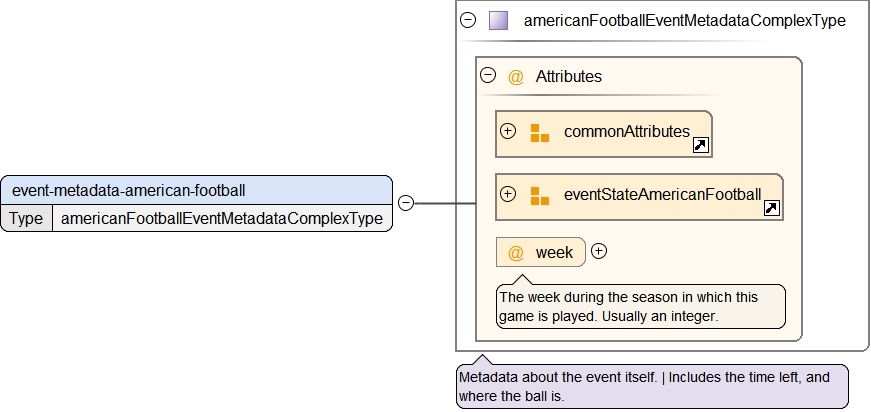The width and height of the screenshot is (871, 412).
Task: Expand the commonAttributes group
Action: tap(508, 131)
